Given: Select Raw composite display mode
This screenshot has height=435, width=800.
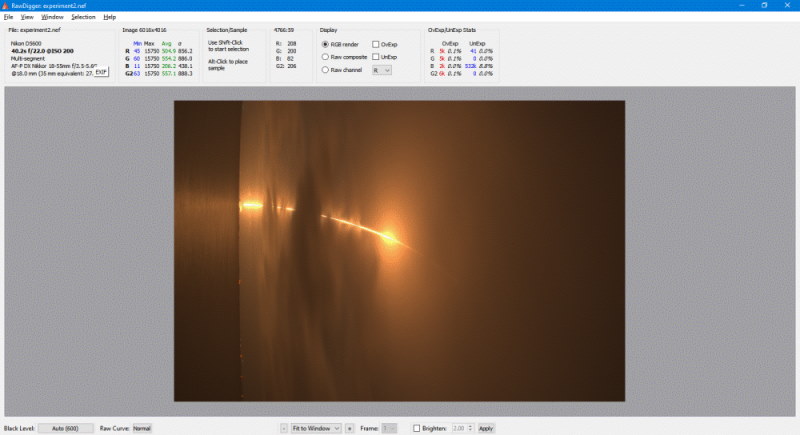Looking at the screenshot, I should [325, 57].
